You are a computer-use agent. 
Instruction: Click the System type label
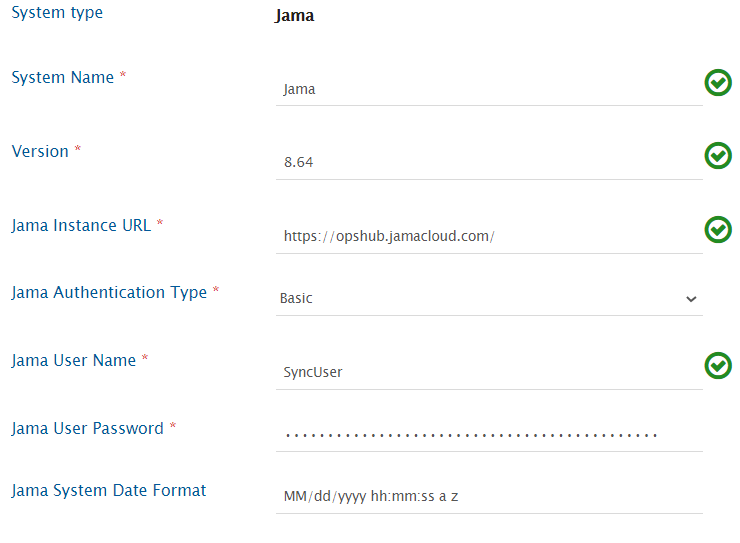point(57,13)
